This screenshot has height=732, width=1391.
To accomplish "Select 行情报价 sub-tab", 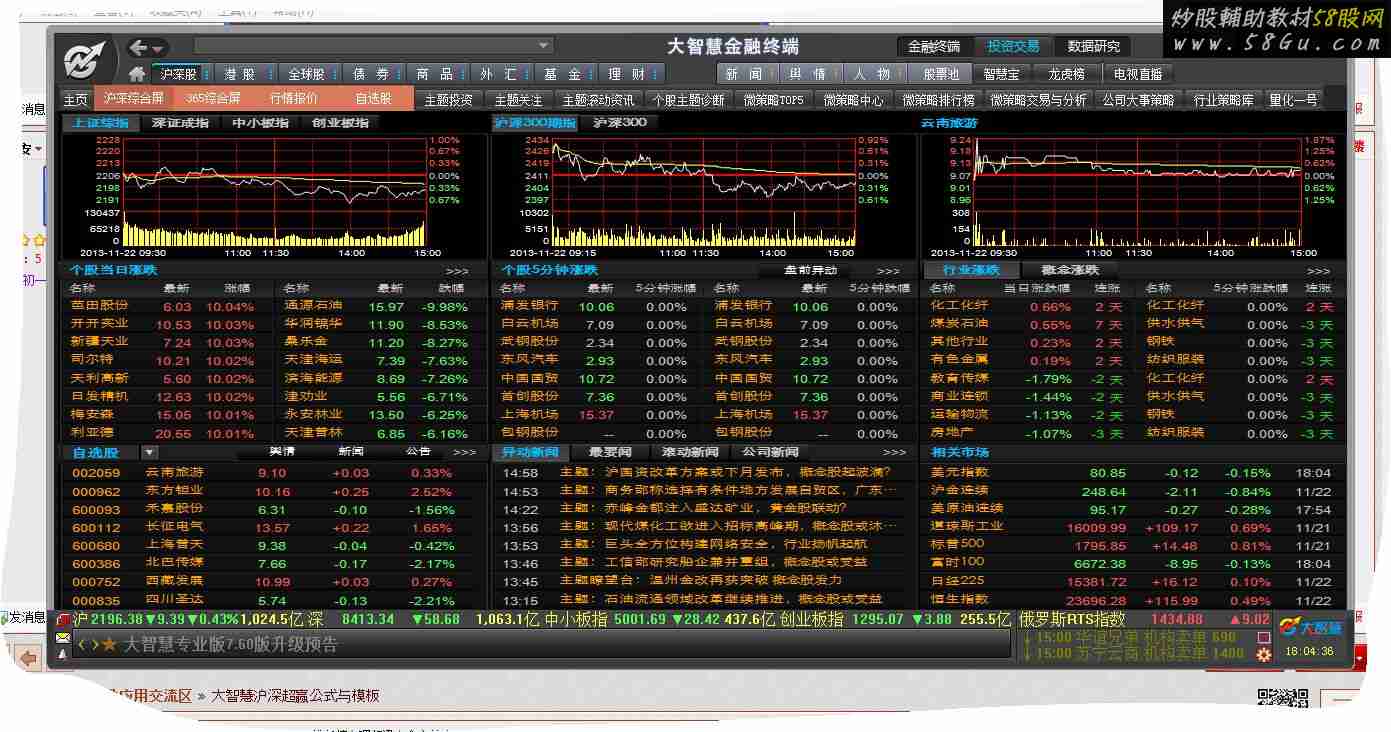I will click(x=294, y=99).
